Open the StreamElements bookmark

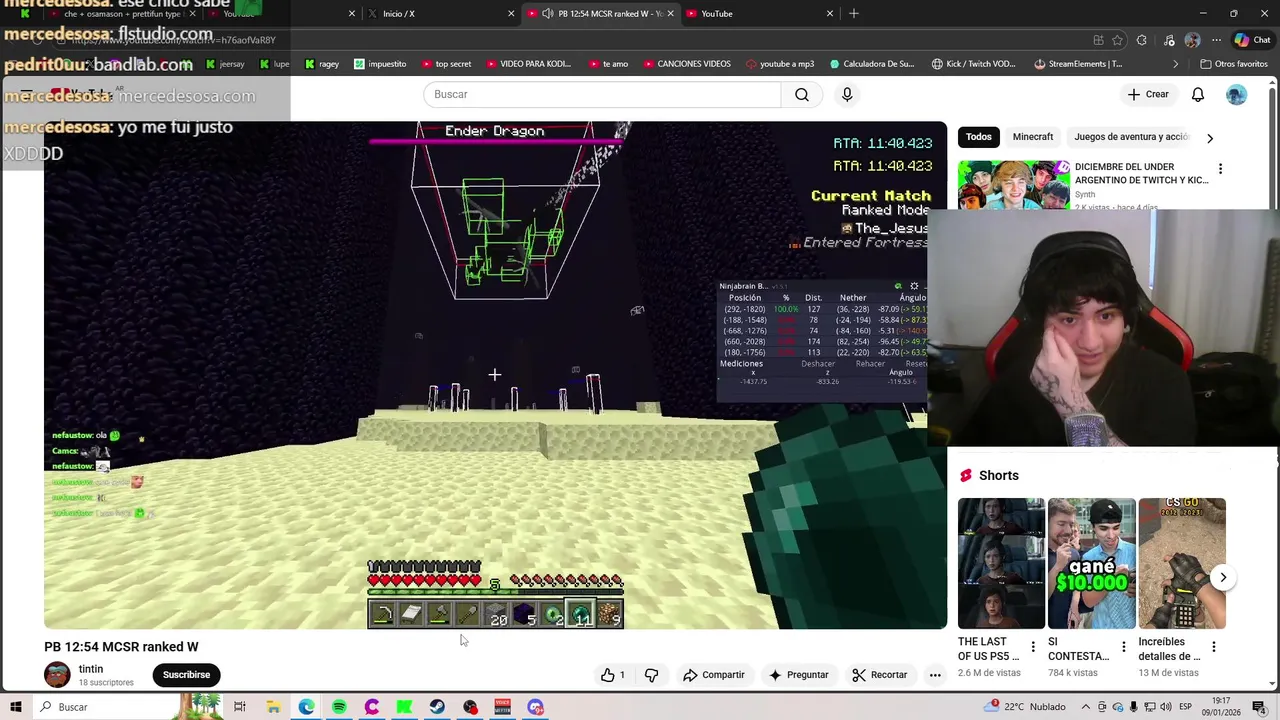[1078, 64]
